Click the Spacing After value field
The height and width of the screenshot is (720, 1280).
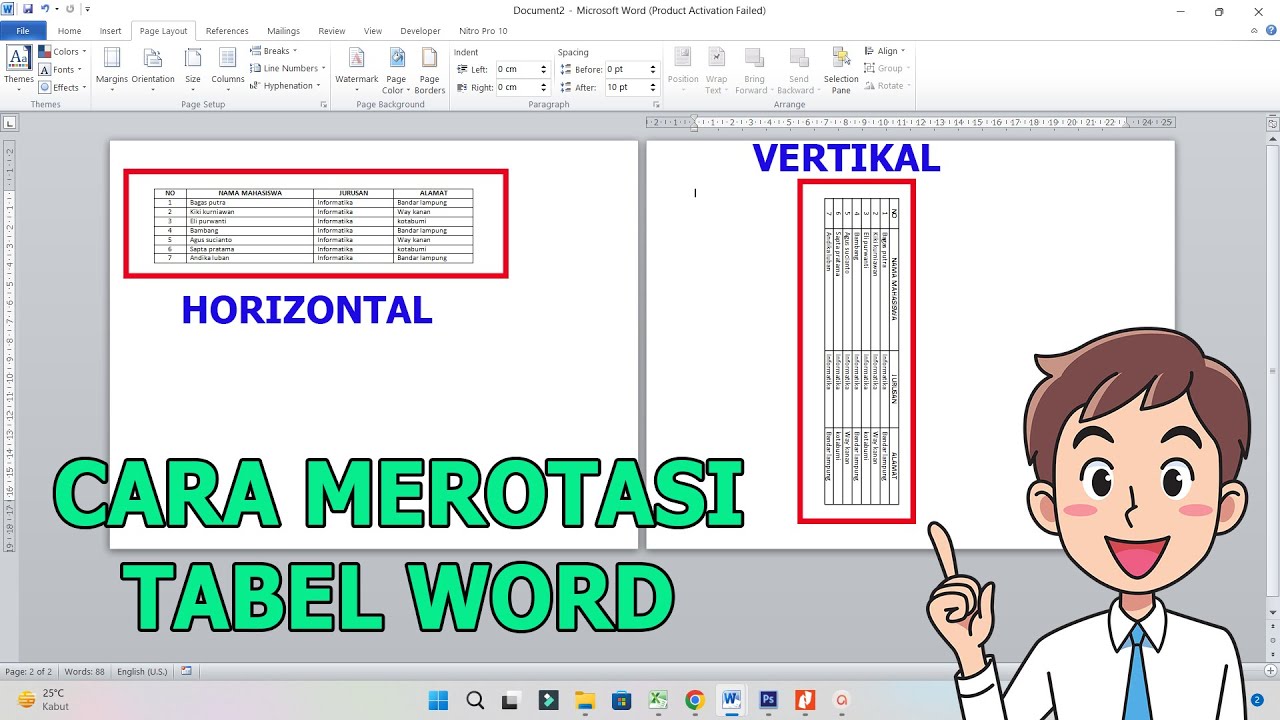pyautogui.click(x=626, y=87)
